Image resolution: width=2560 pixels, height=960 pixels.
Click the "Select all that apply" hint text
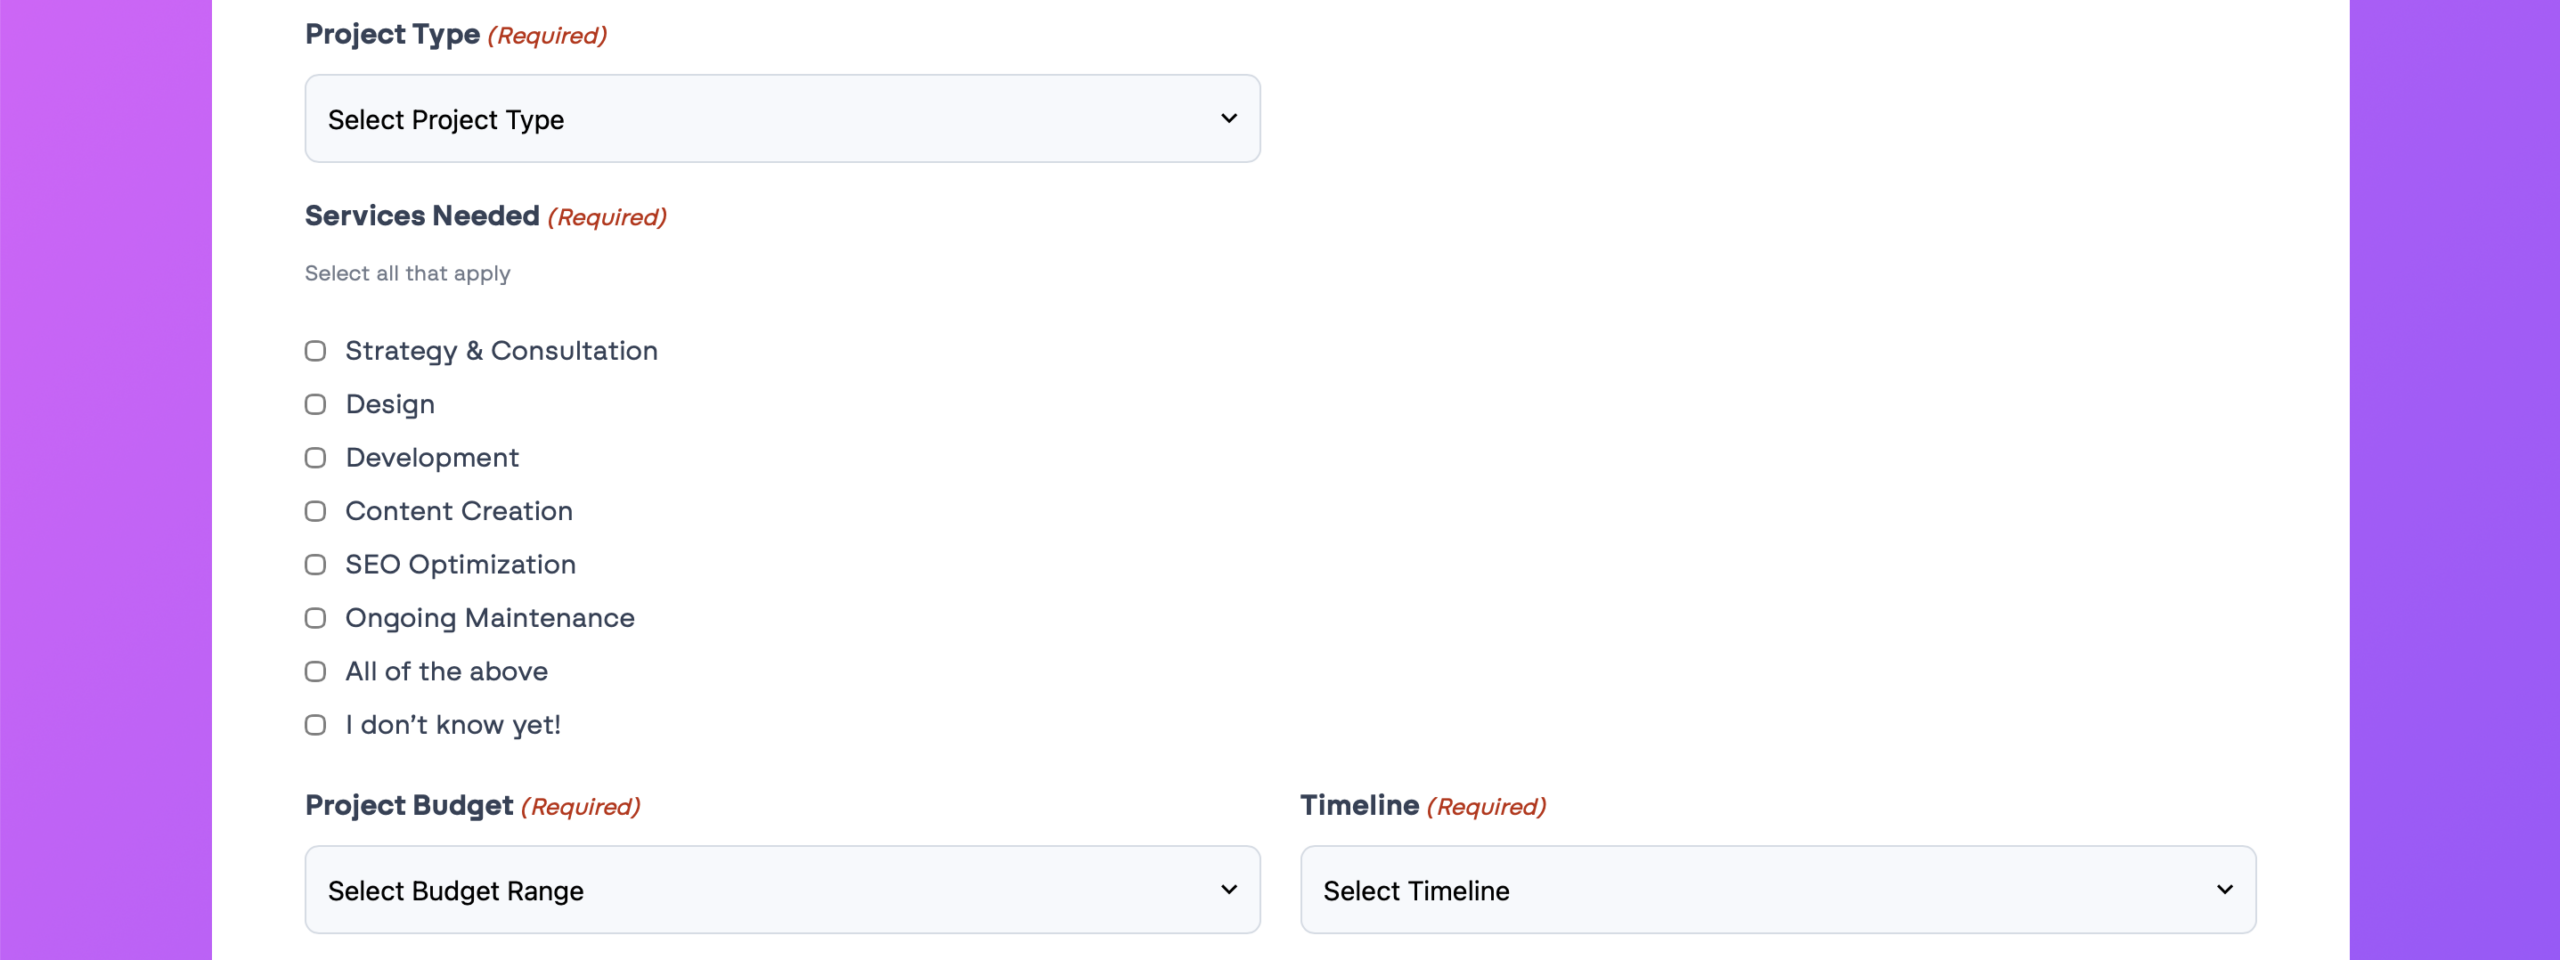(407, 273)
